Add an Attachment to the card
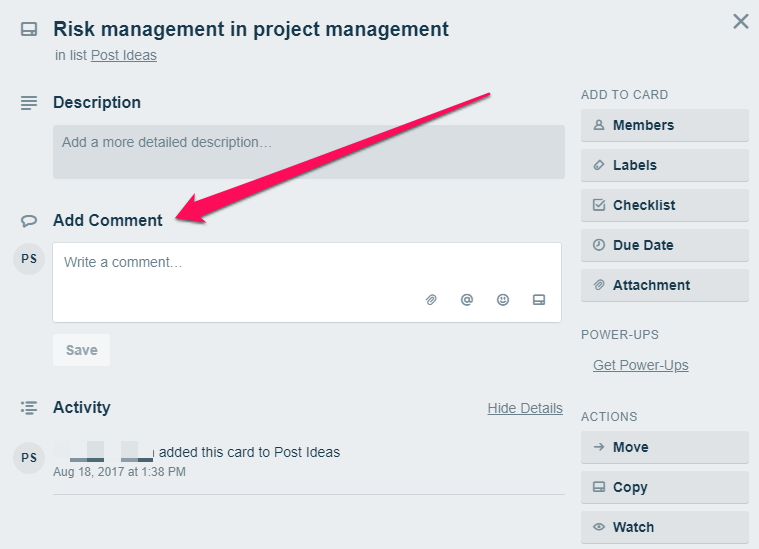Screen dimensions: 759x549 pyautogui.click(x=664, y=285)
